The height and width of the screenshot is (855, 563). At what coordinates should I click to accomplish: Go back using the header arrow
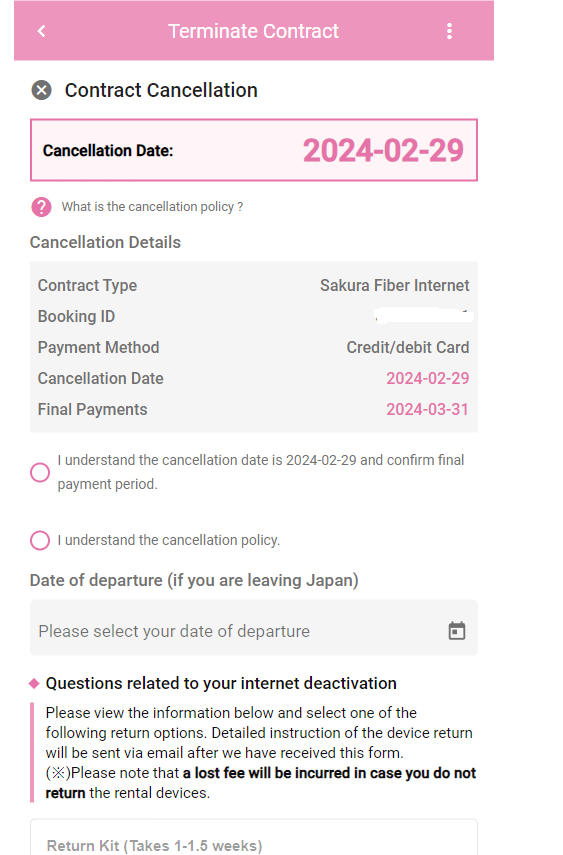(x=41, y=31)
